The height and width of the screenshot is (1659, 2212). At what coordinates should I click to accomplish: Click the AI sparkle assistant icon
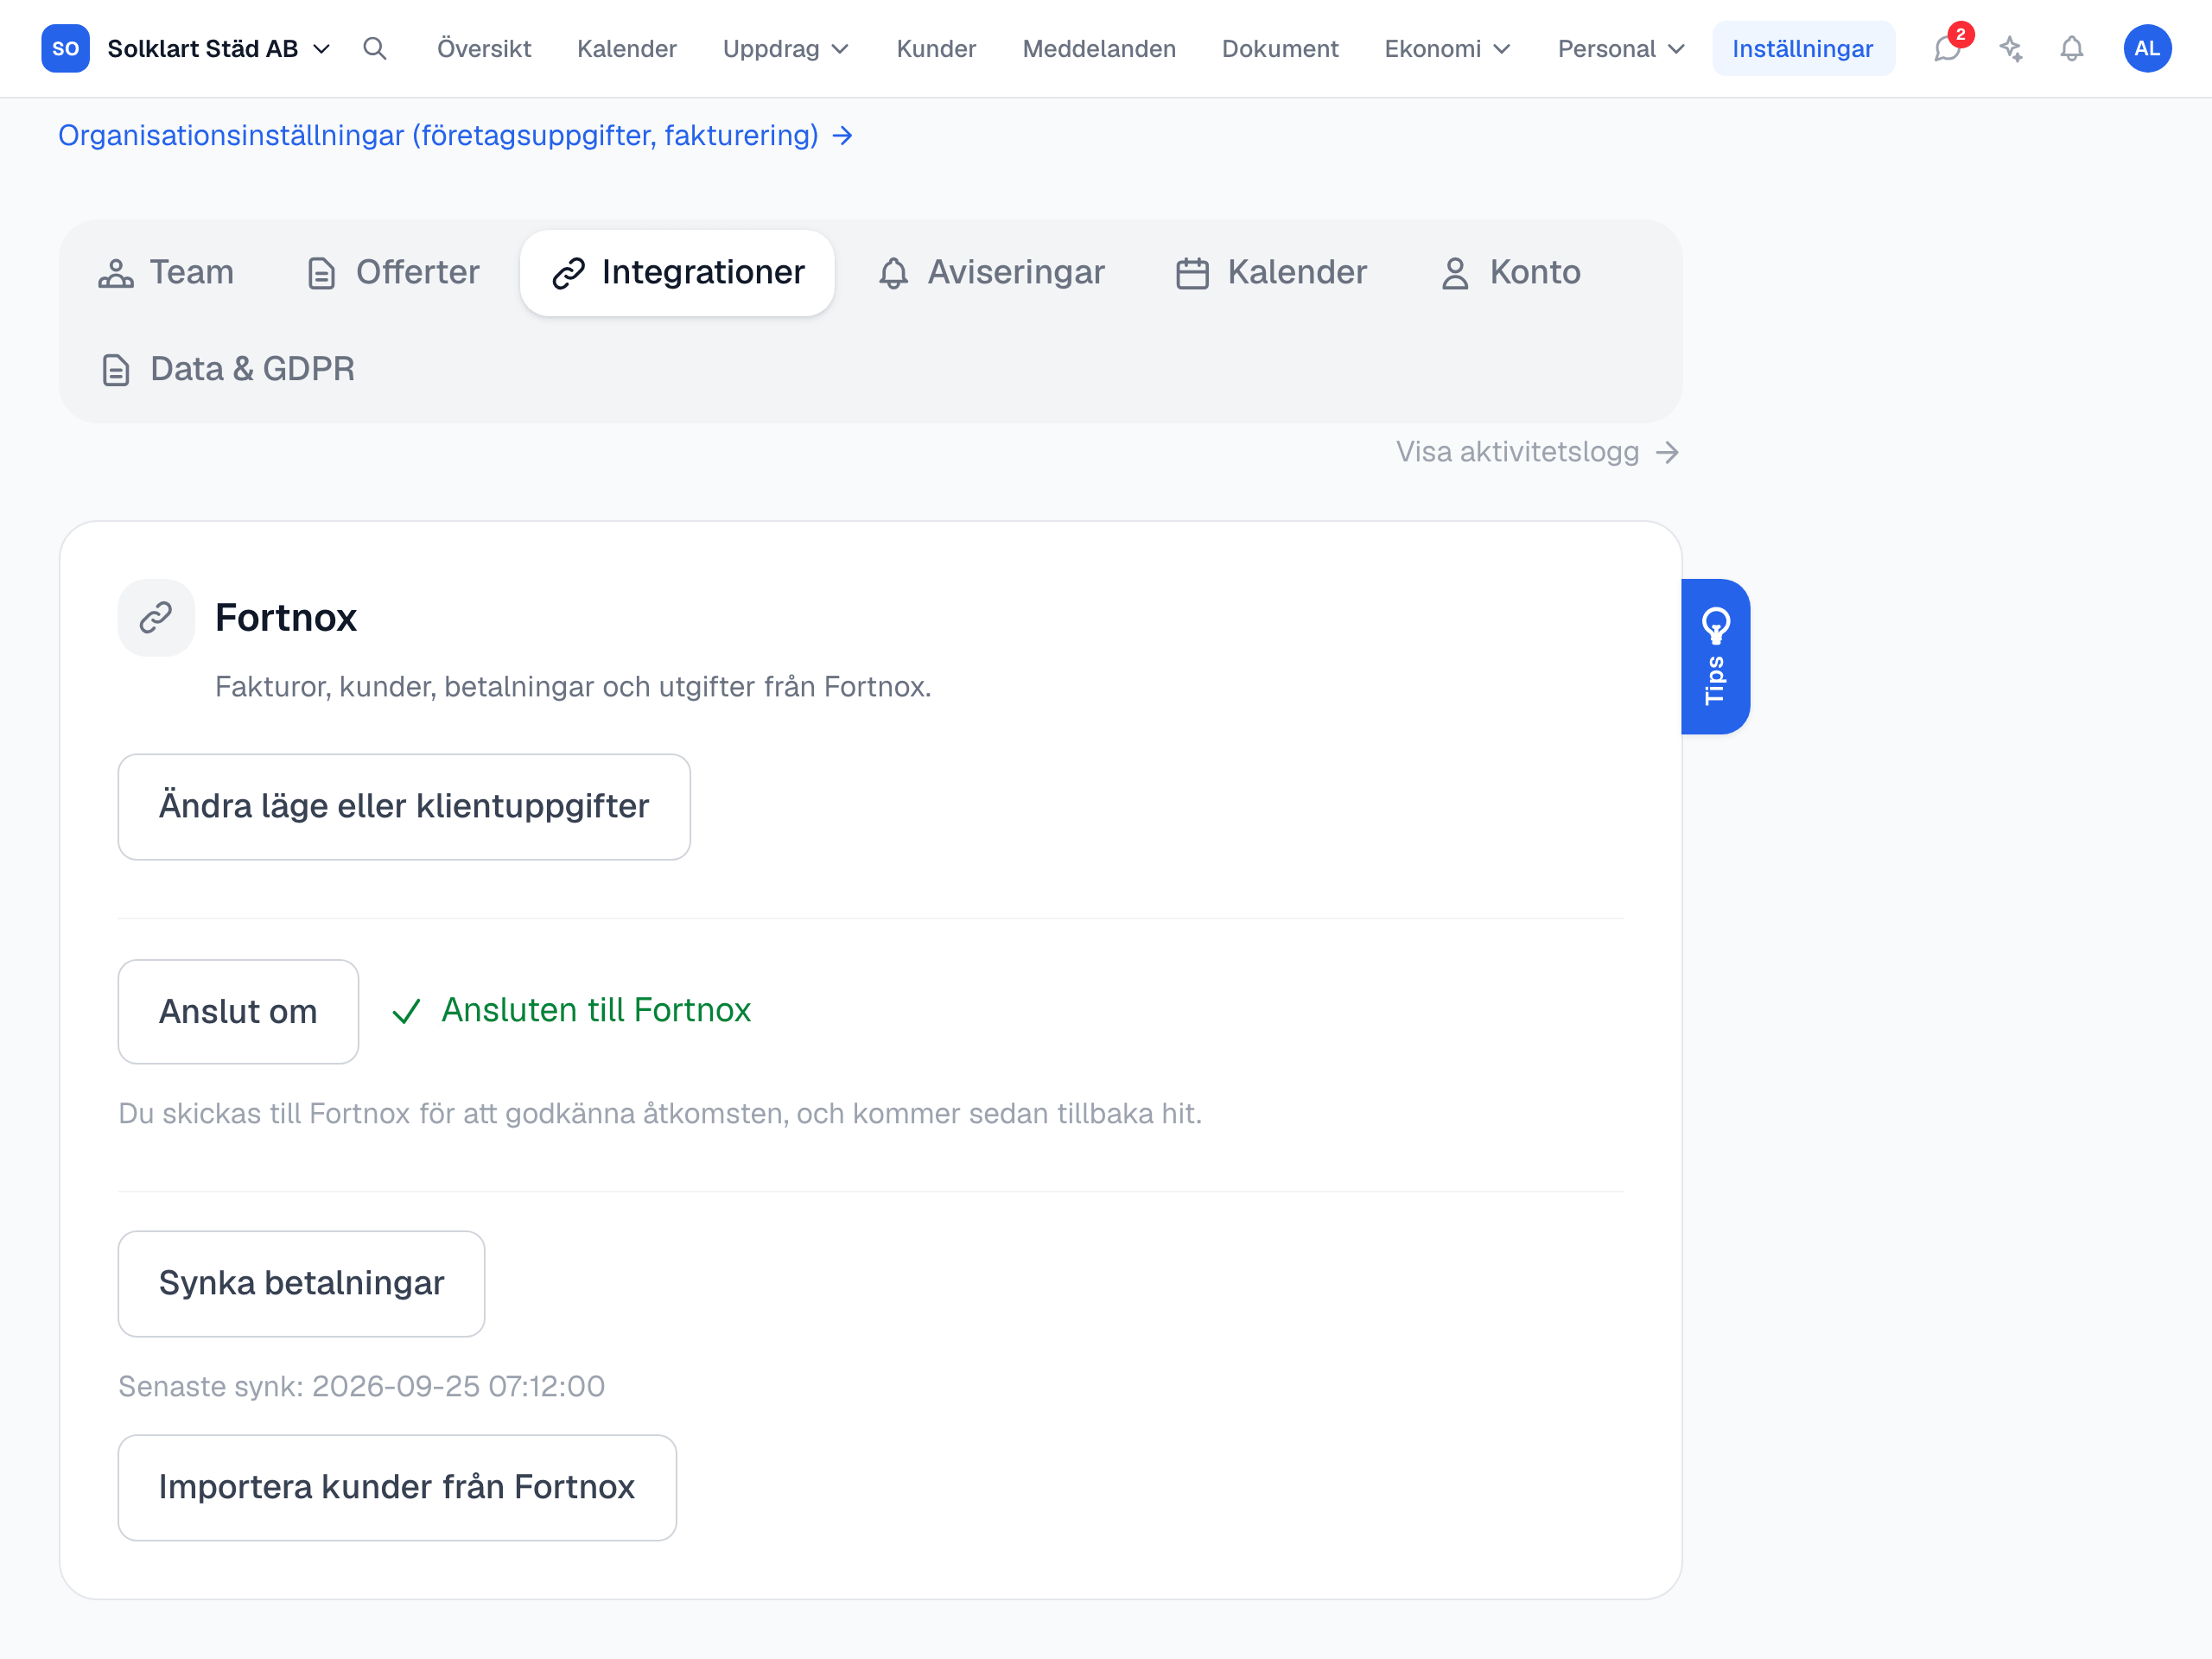pyautogui.click(x=2011, y=48)
